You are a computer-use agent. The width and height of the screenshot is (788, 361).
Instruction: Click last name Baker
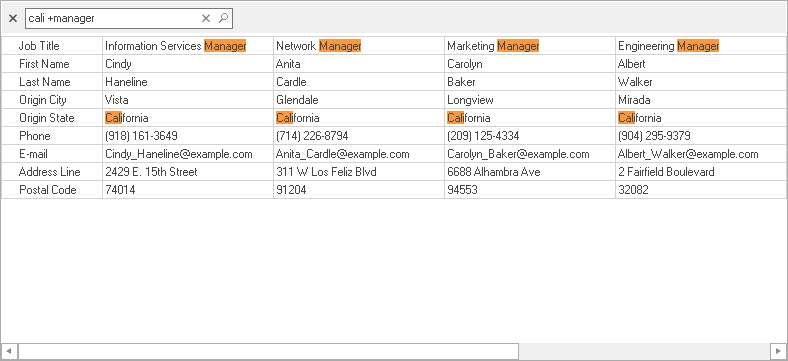pyautogui.click(x=530, y=82)
